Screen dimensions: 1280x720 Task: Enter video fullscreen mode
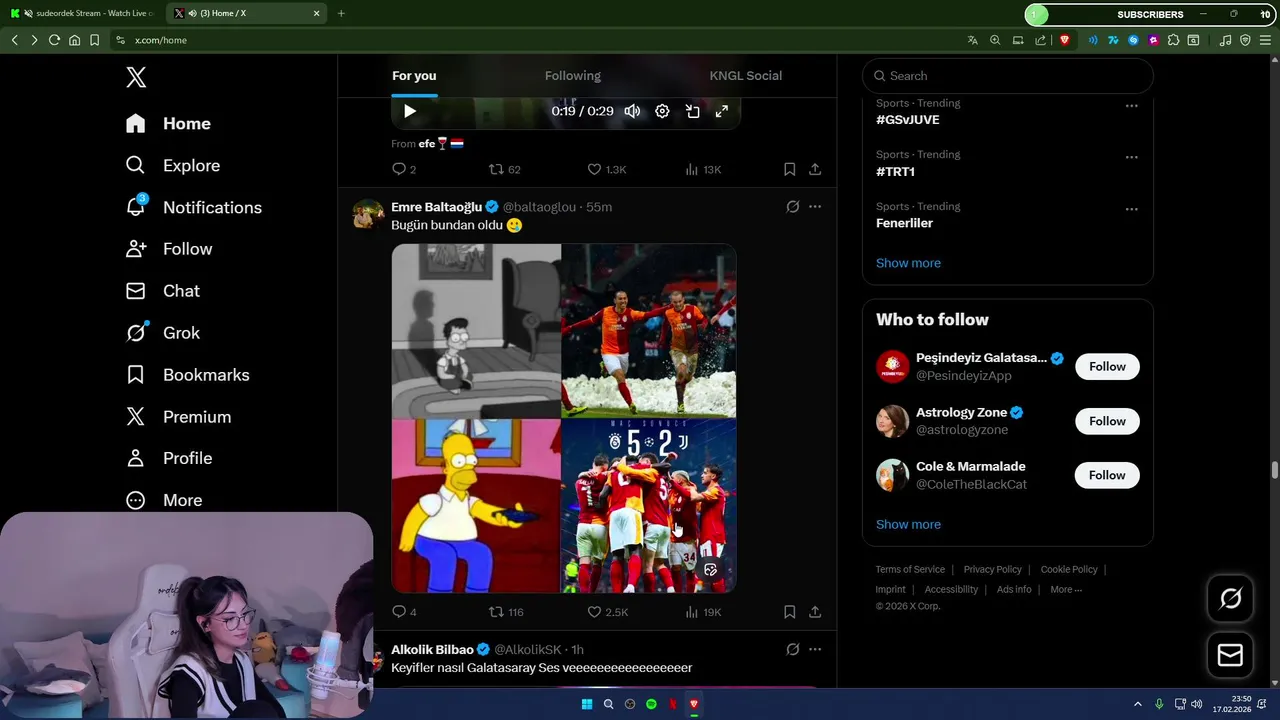pyautogui.click(x=721, y=111)
